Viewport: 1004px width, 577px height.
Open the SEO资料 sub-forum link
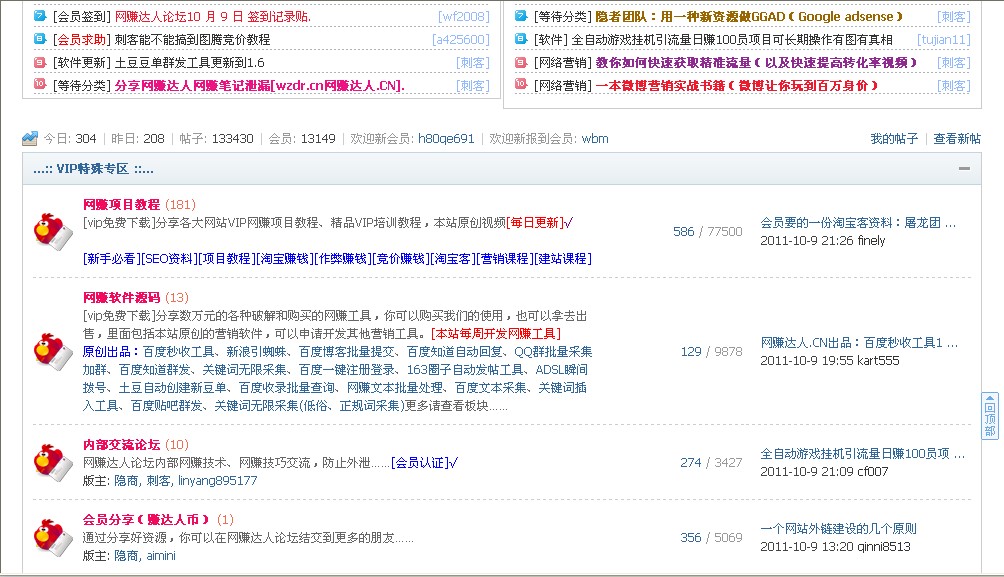[x=168, y=258]
